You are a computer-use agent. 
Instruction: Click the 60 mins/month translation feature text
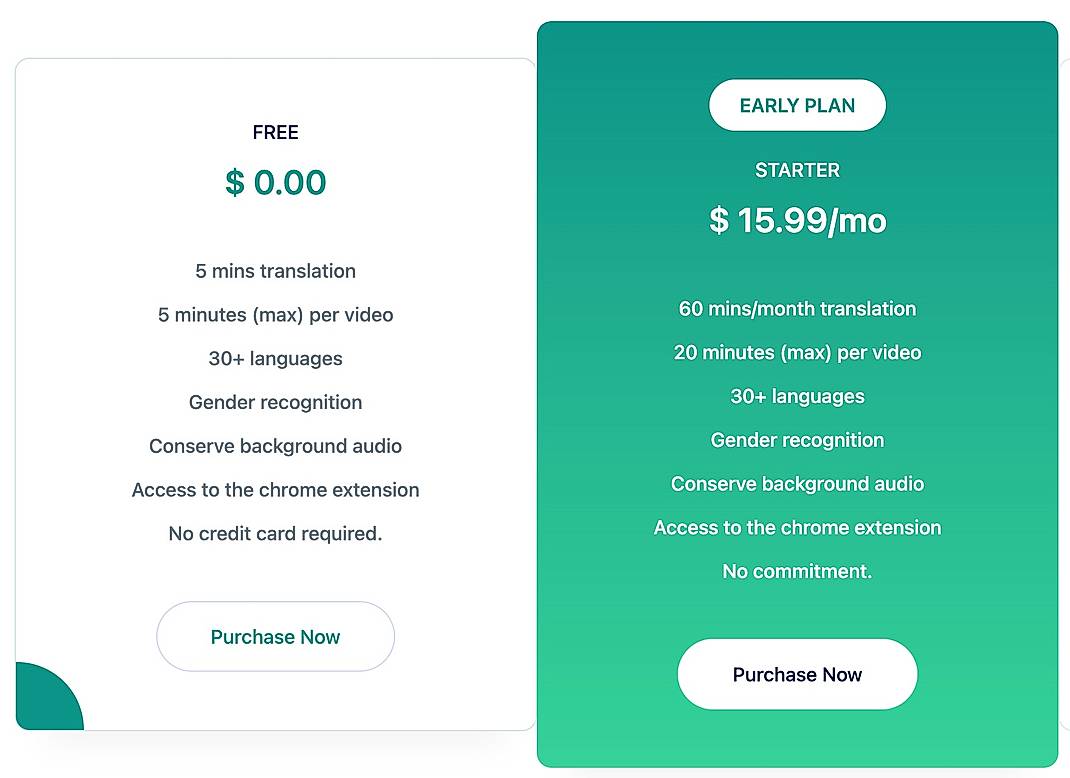coord(797,309)
